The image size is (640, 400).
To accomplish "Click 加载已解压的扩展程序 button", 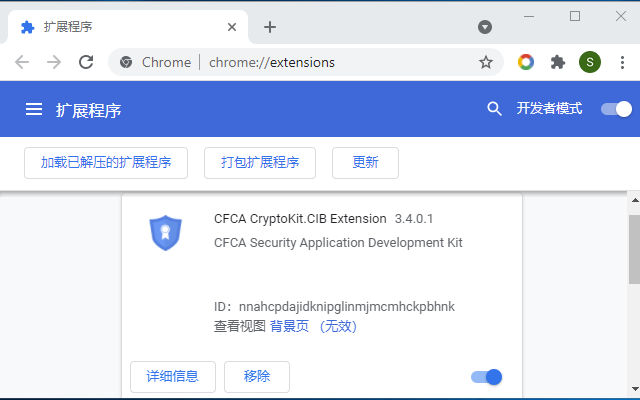I will [x=106, y=163].
